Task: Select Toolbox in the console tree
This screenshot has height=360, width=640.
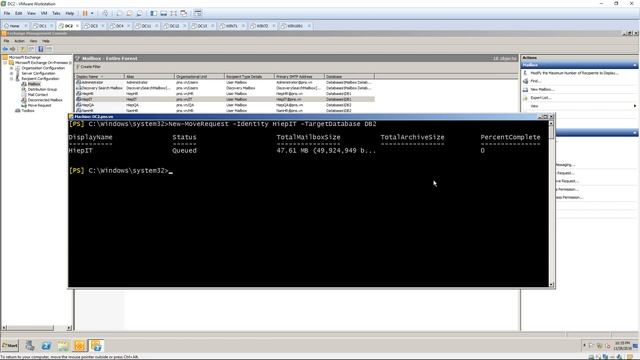Action: pos(28,111)
